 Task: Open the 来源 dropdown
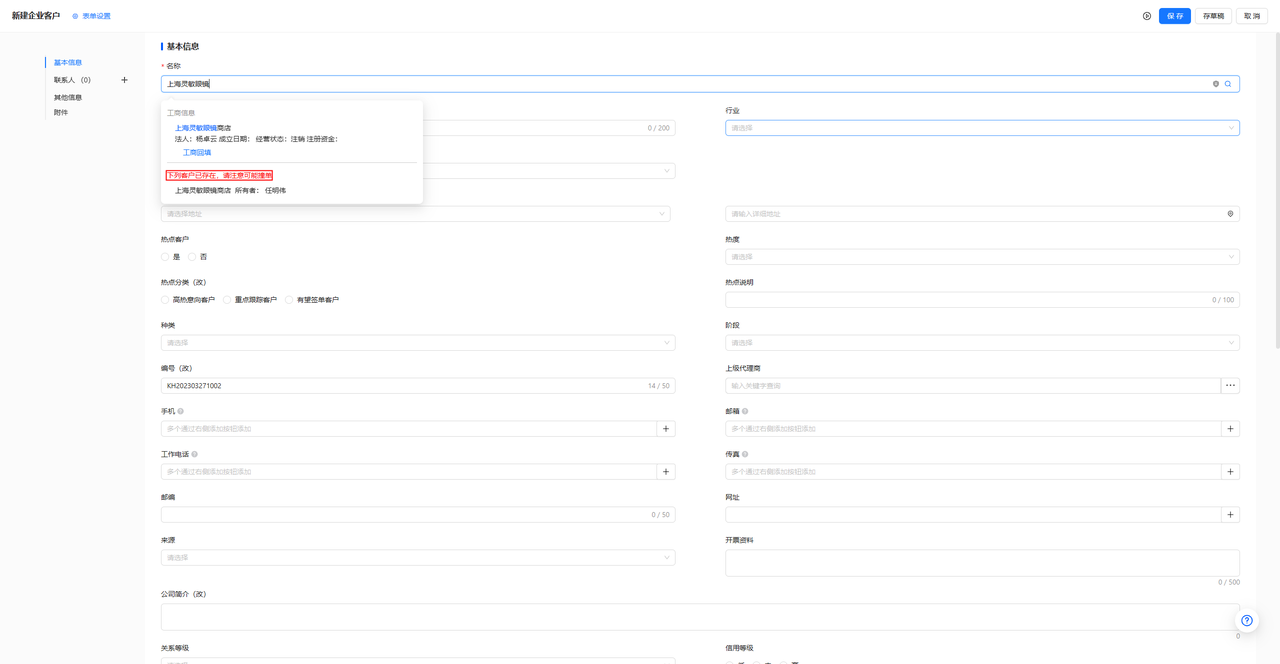coord(418,558)
